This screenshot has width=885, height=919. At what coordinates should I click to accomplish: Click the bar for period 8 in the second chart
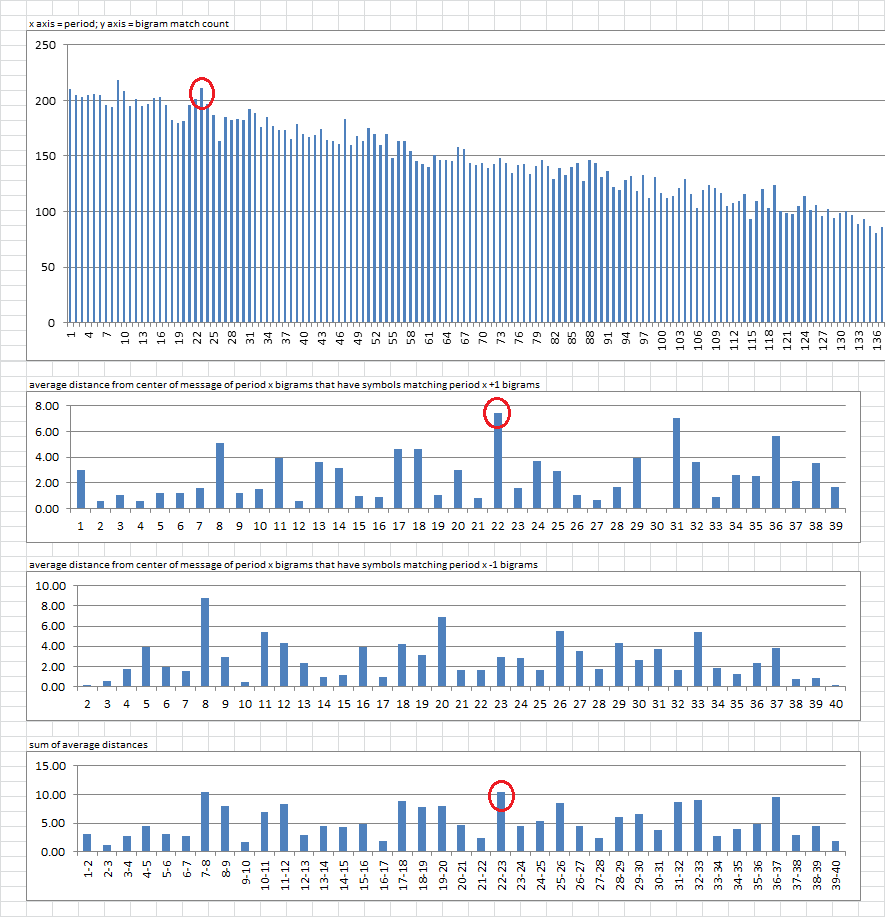click(220, 476)
